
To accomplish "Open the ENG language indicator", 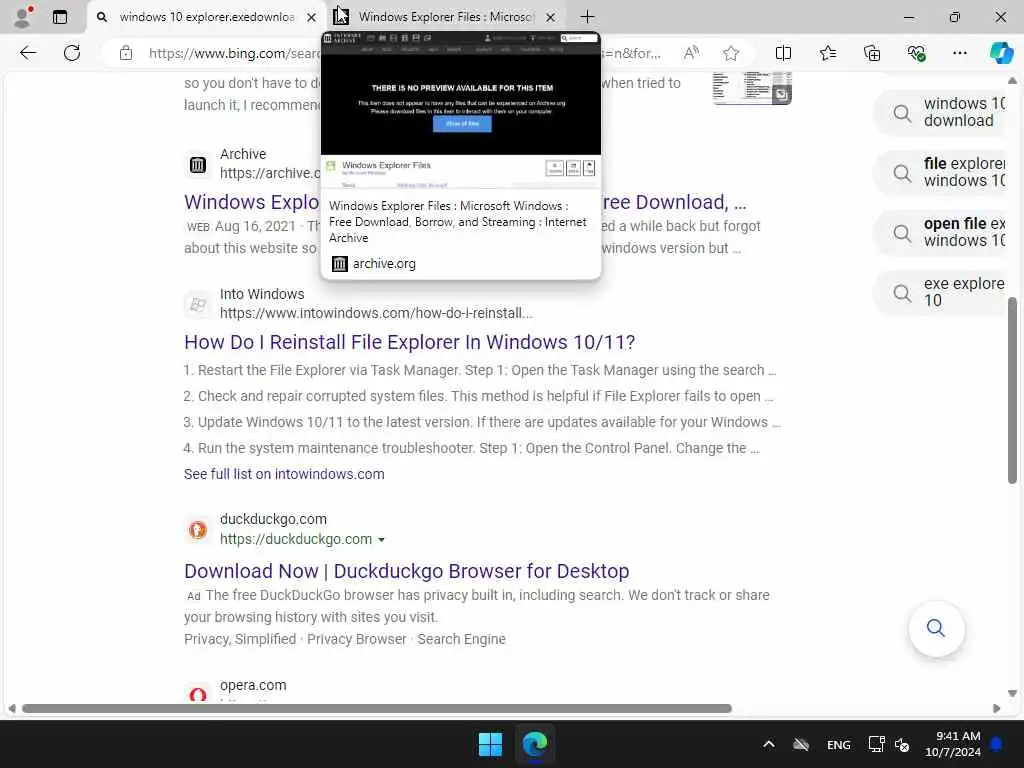I will click(x=839, y=744).
